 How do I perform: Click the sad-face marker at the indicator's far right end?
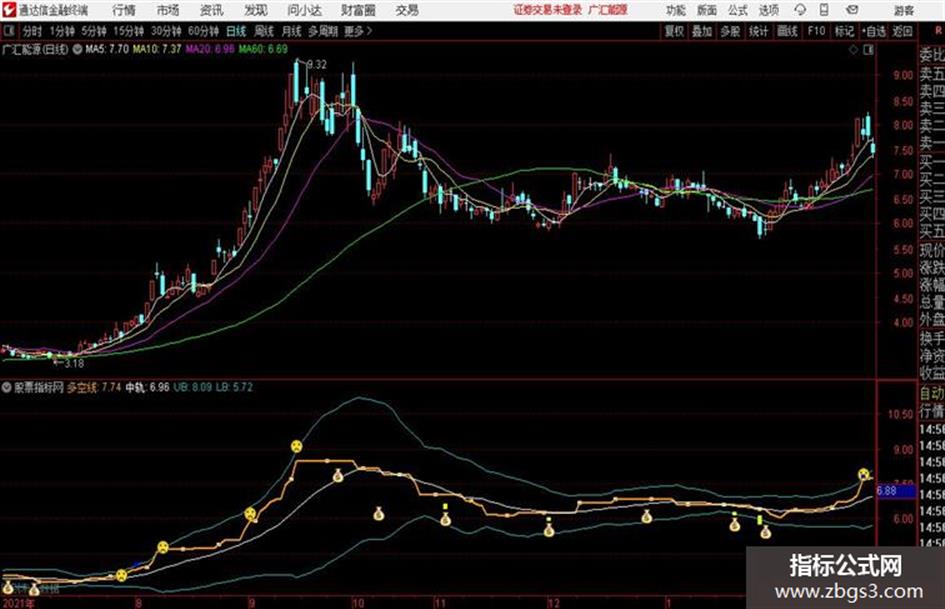(x=864, y=474)
